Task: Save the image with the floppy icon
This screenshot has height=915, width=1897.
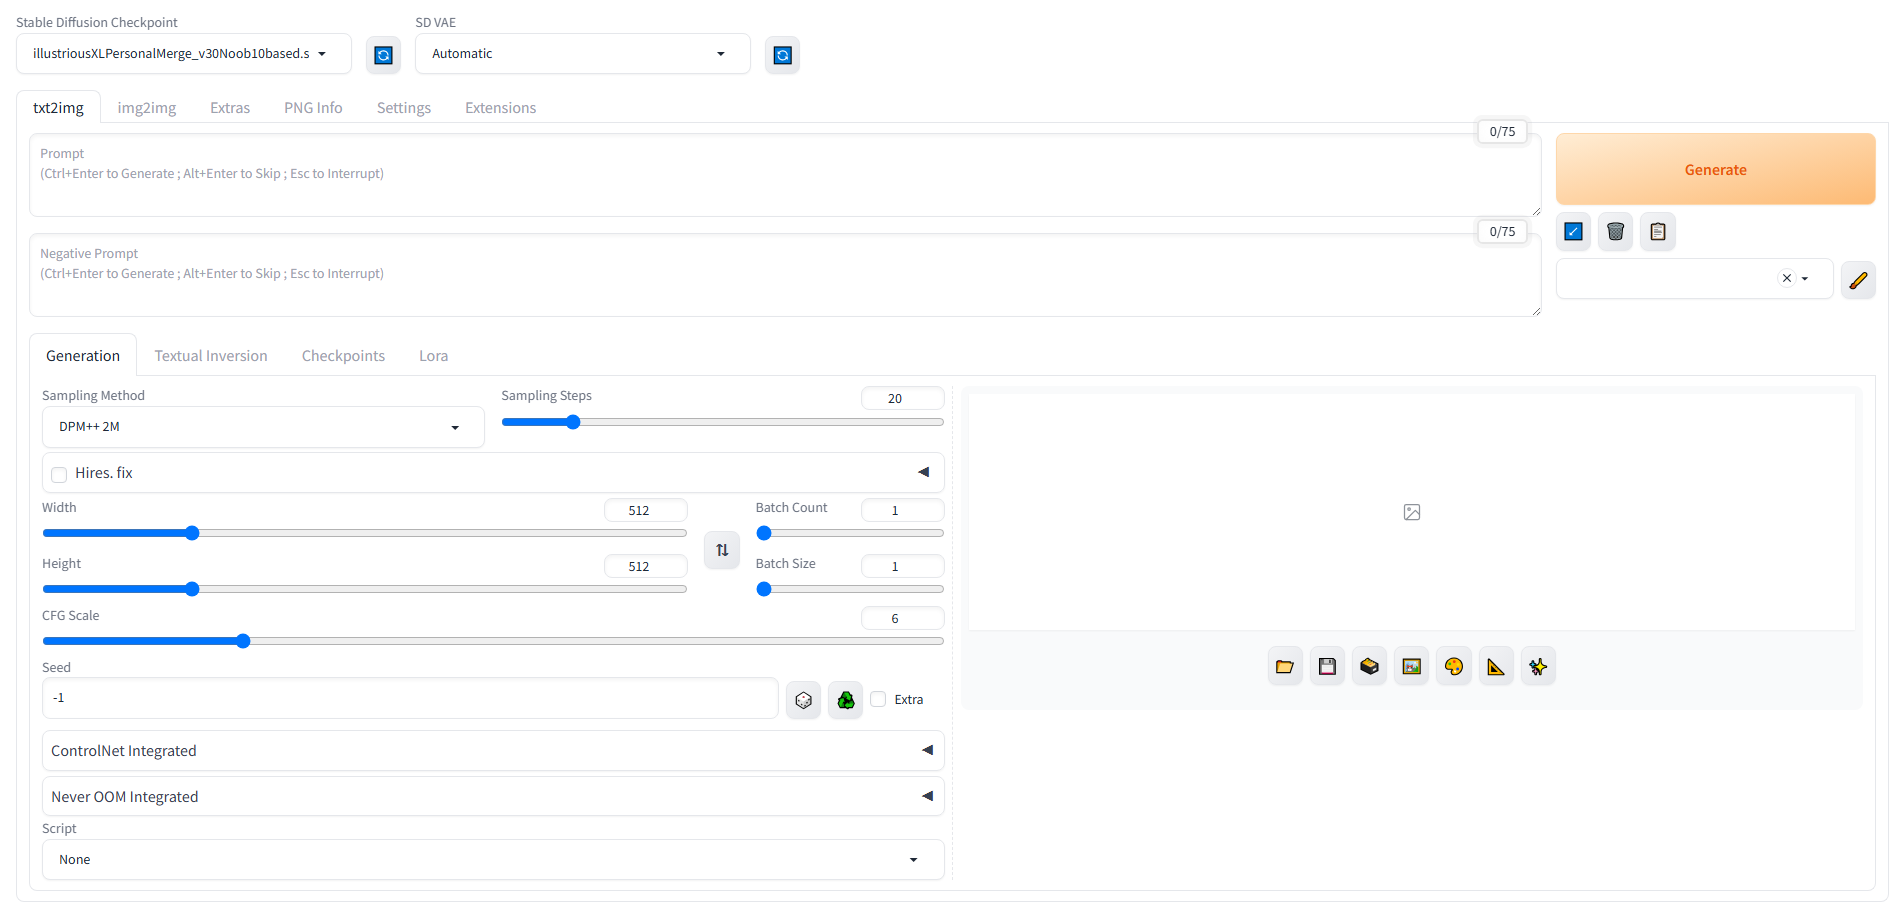Action: (1327, 667)
